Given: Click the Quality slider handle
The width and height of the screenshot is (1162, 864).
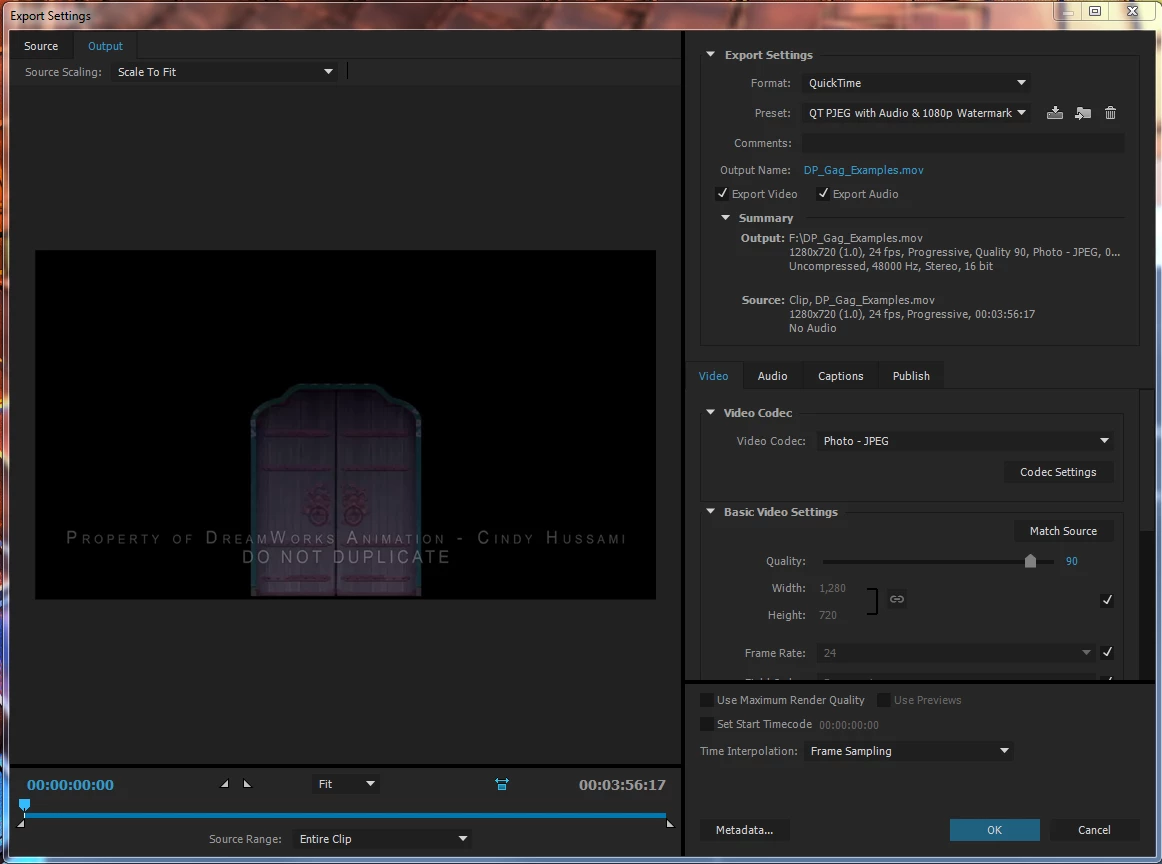Looking at the screenshot, I should [1030, 561].
